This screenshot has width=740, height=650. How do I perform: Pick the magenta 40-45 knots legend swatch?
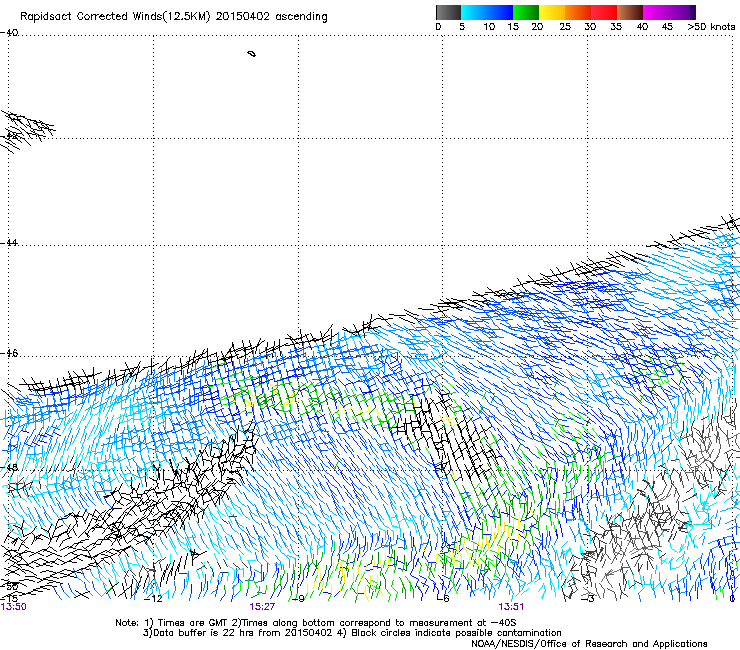pyautogui.click(x=656, y=12)
